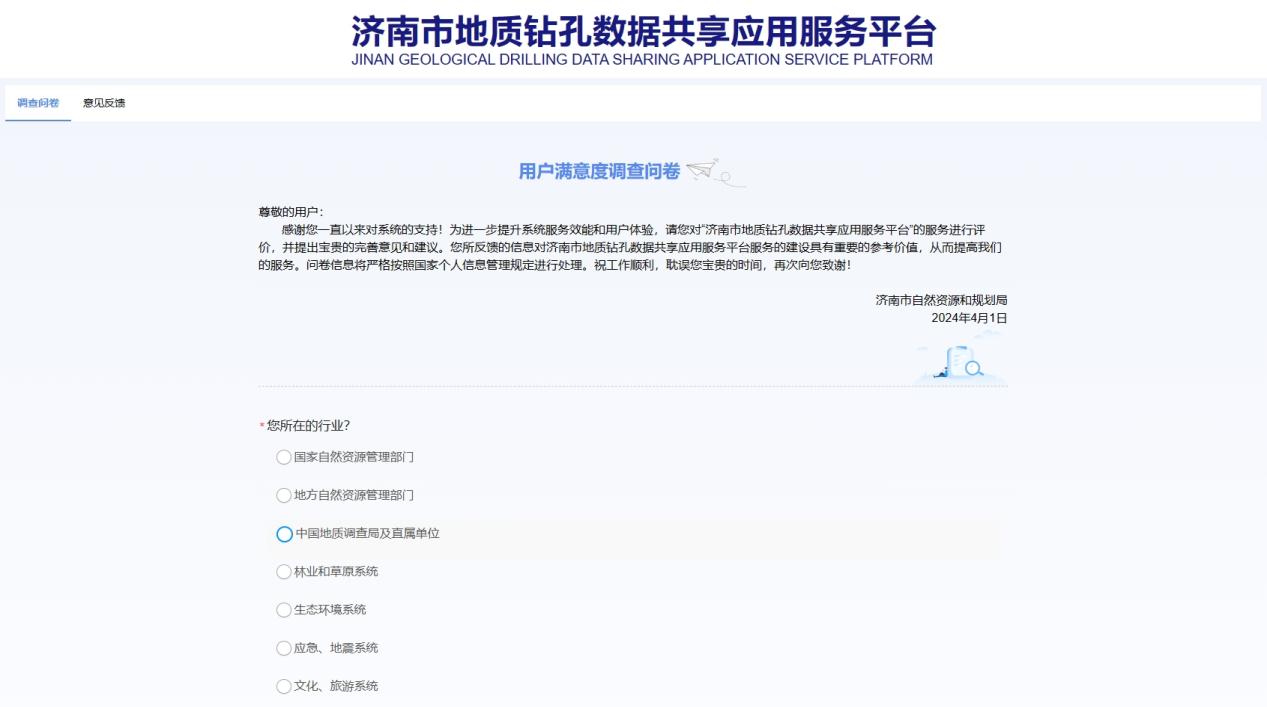
Task: Pick 中国地质调查局及直属单位 as your industry
Action: (284, 534)
